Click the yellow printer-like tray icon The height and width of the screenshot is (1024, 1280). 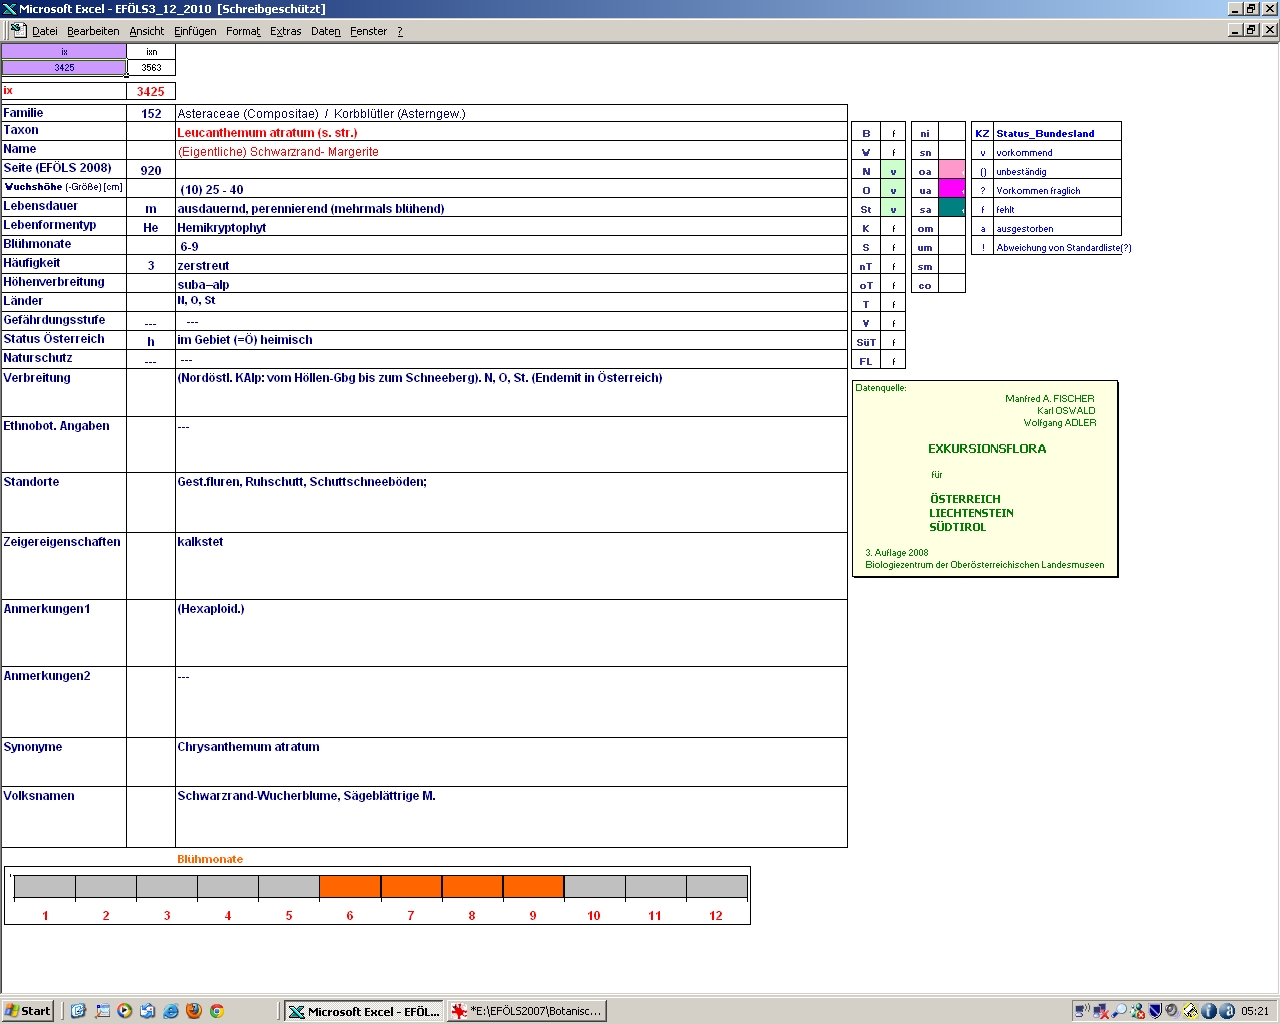coord(1190,1011)
